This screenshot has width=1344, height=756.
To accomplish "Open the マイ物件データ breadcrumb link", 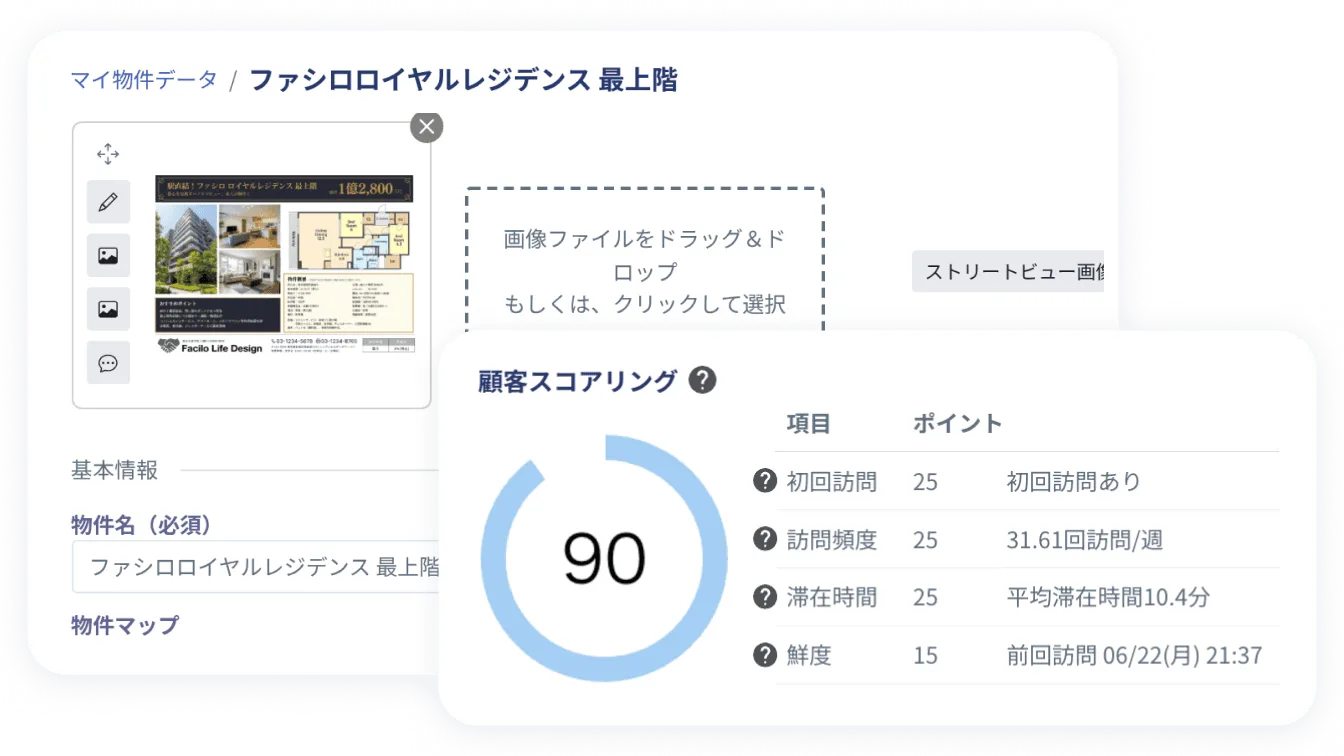I will coord(144,80).
